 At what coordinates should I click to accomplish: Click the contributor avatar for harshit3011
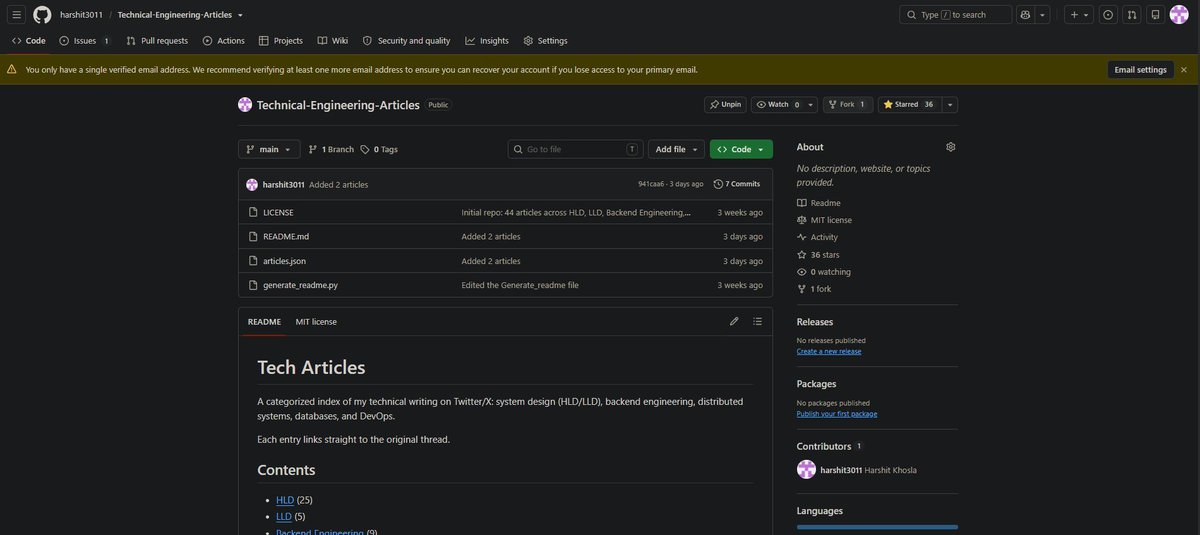click(x=806, y=470)
